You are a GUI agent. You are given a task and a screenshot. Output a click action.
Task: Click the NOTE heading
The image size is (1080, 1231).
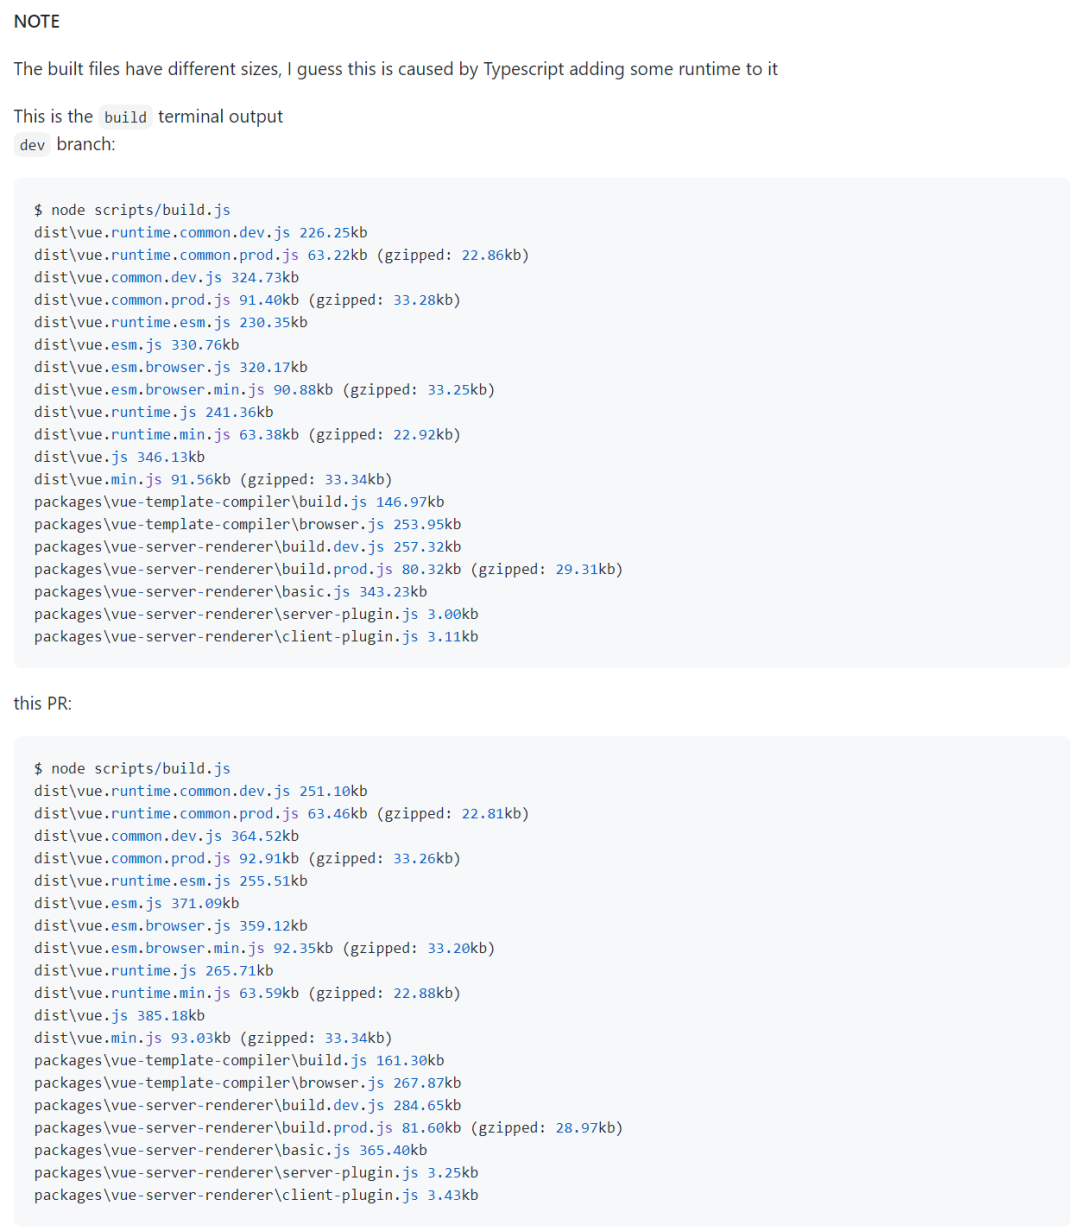(x=37, y=21)
